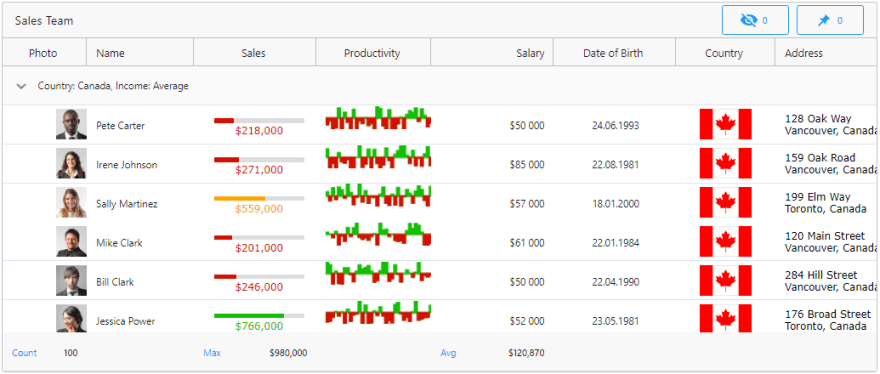
Task: Click Mike Clark's productivity sparkline
Action: 378,235
